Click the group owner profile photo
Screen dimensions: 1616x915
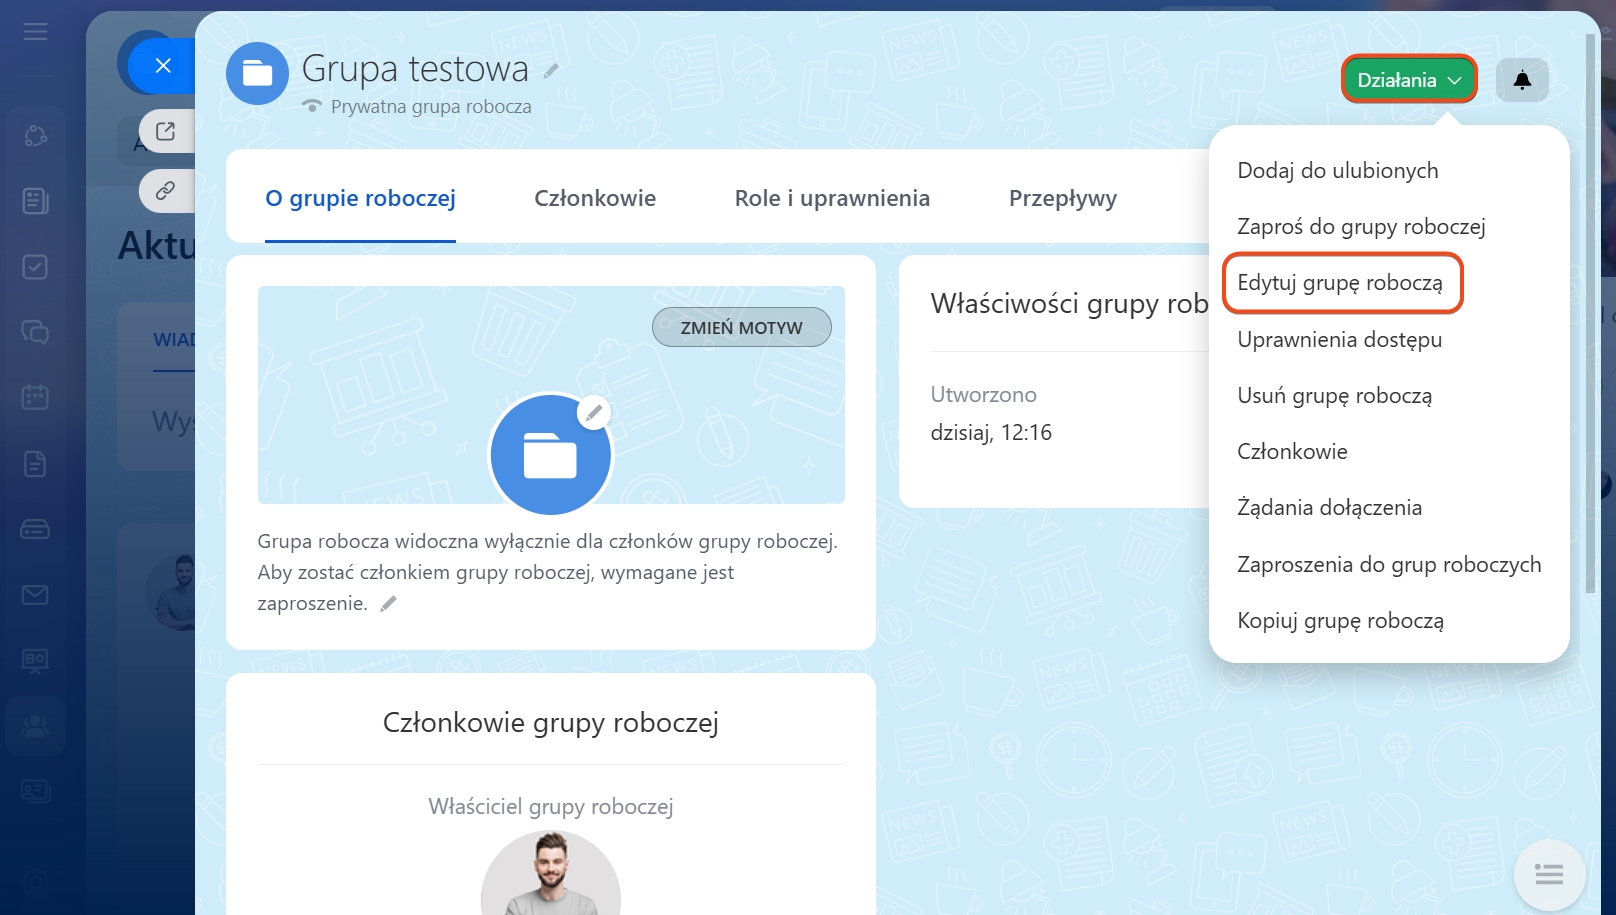pos(550,875)
